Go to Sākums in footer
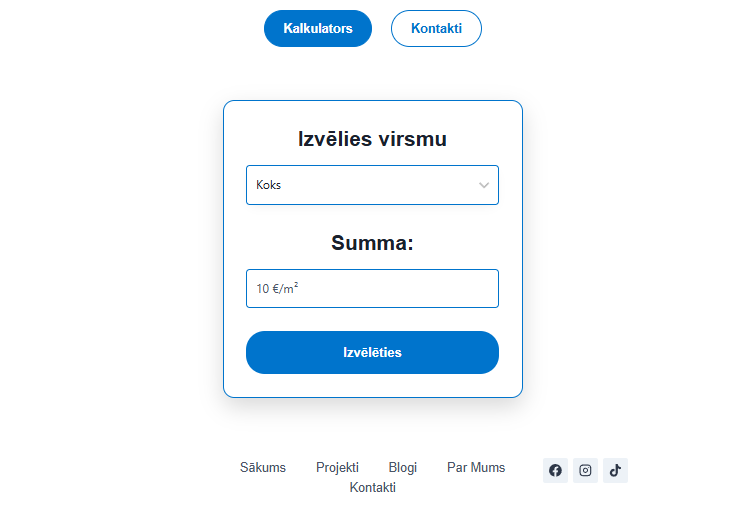 [263, 467]
